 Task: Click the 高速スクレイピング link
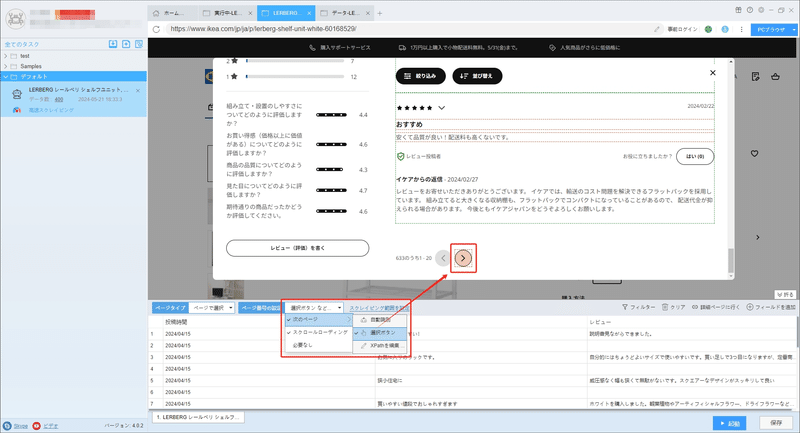(x=51, y=110)
